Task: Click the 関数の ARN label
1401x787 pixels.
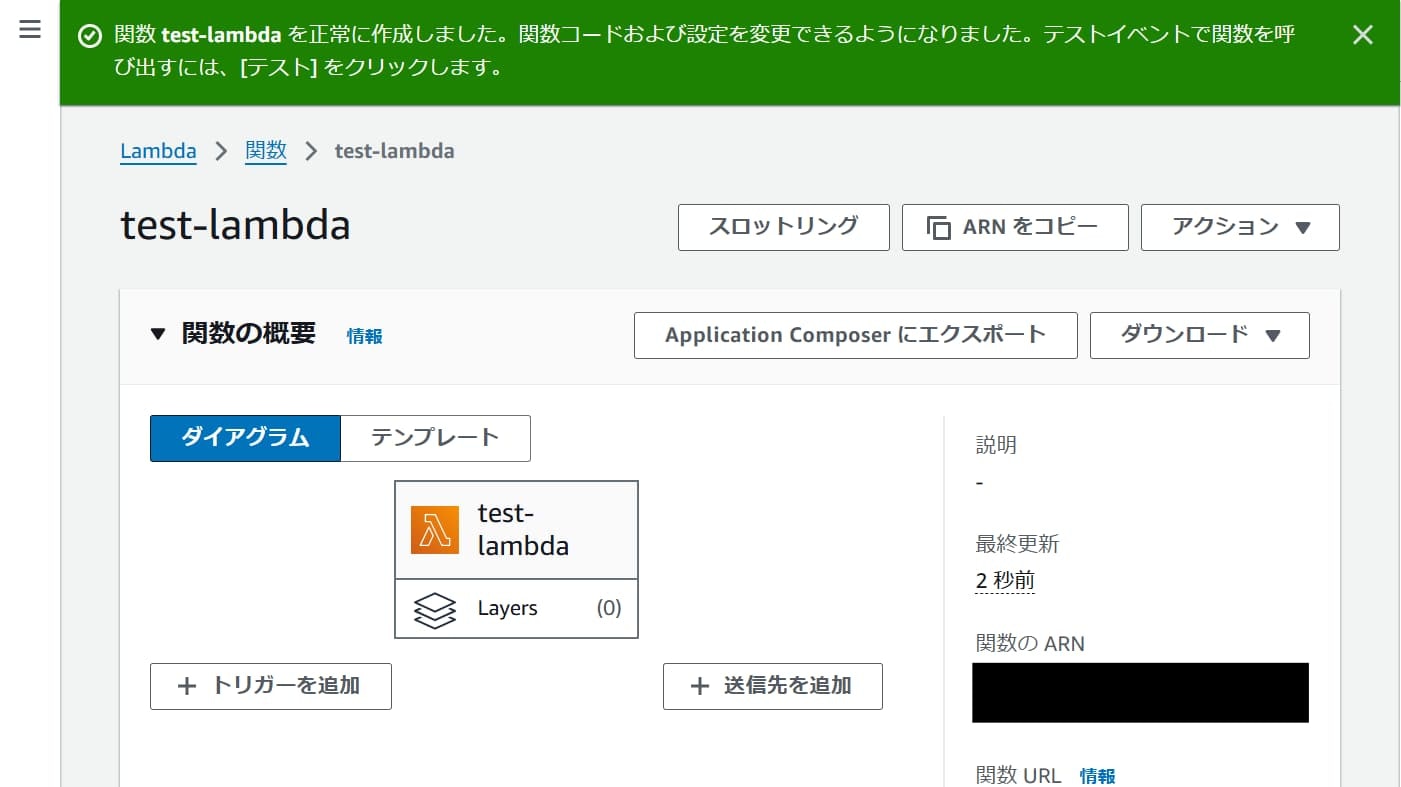Action: tap(1030, 644)
